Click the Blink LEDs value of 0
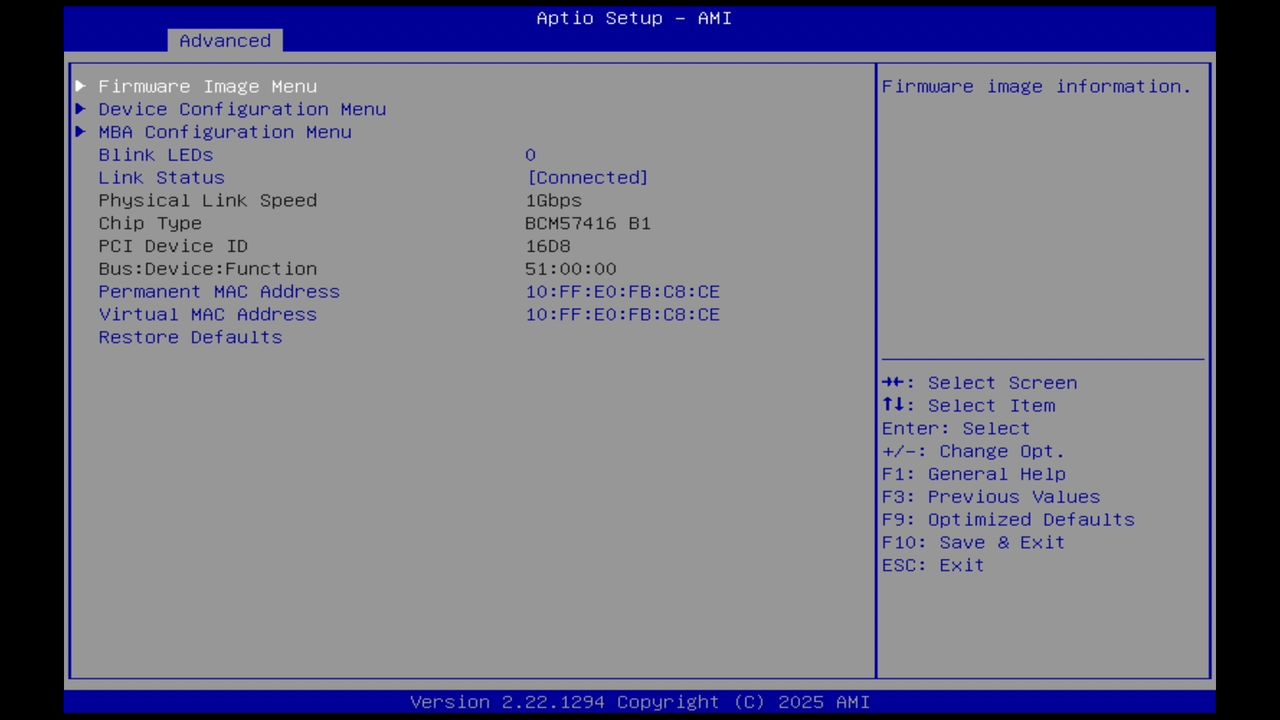This screenshot has height=720, width=1280. 530,154
